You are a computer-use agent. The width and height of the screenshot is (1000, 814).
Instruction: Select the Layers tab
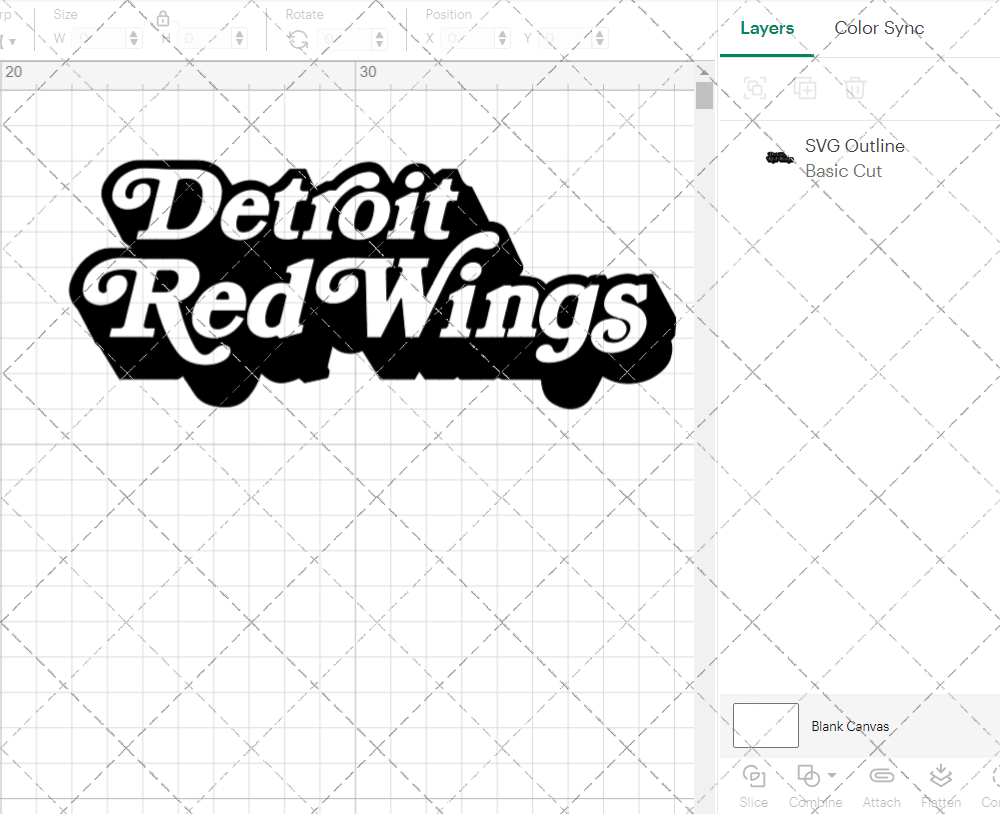[766, 28]
